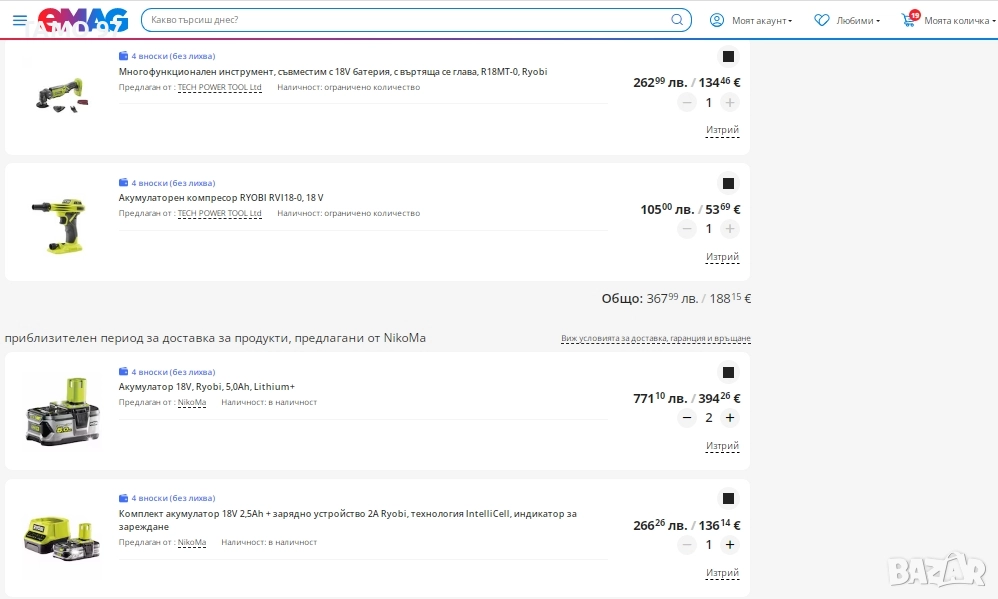
Task: Increase quantity of Ryobi 5,0Ah battery
Action: click(x=730, y=418)
